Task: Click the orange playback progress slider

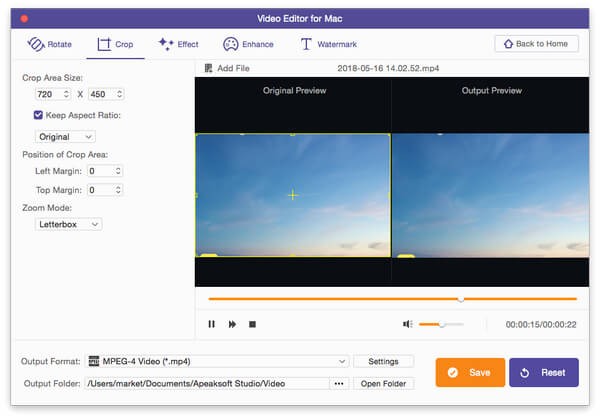Action: point(392,299)
